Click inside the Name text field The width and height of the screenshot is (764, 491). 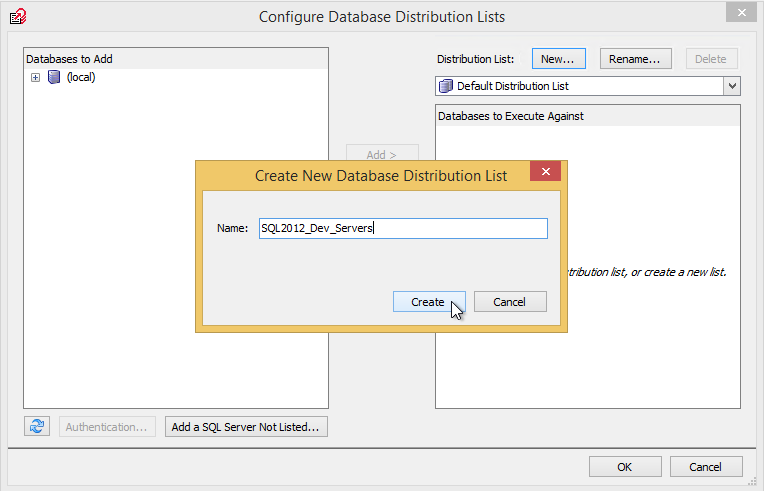click(402, 229)
